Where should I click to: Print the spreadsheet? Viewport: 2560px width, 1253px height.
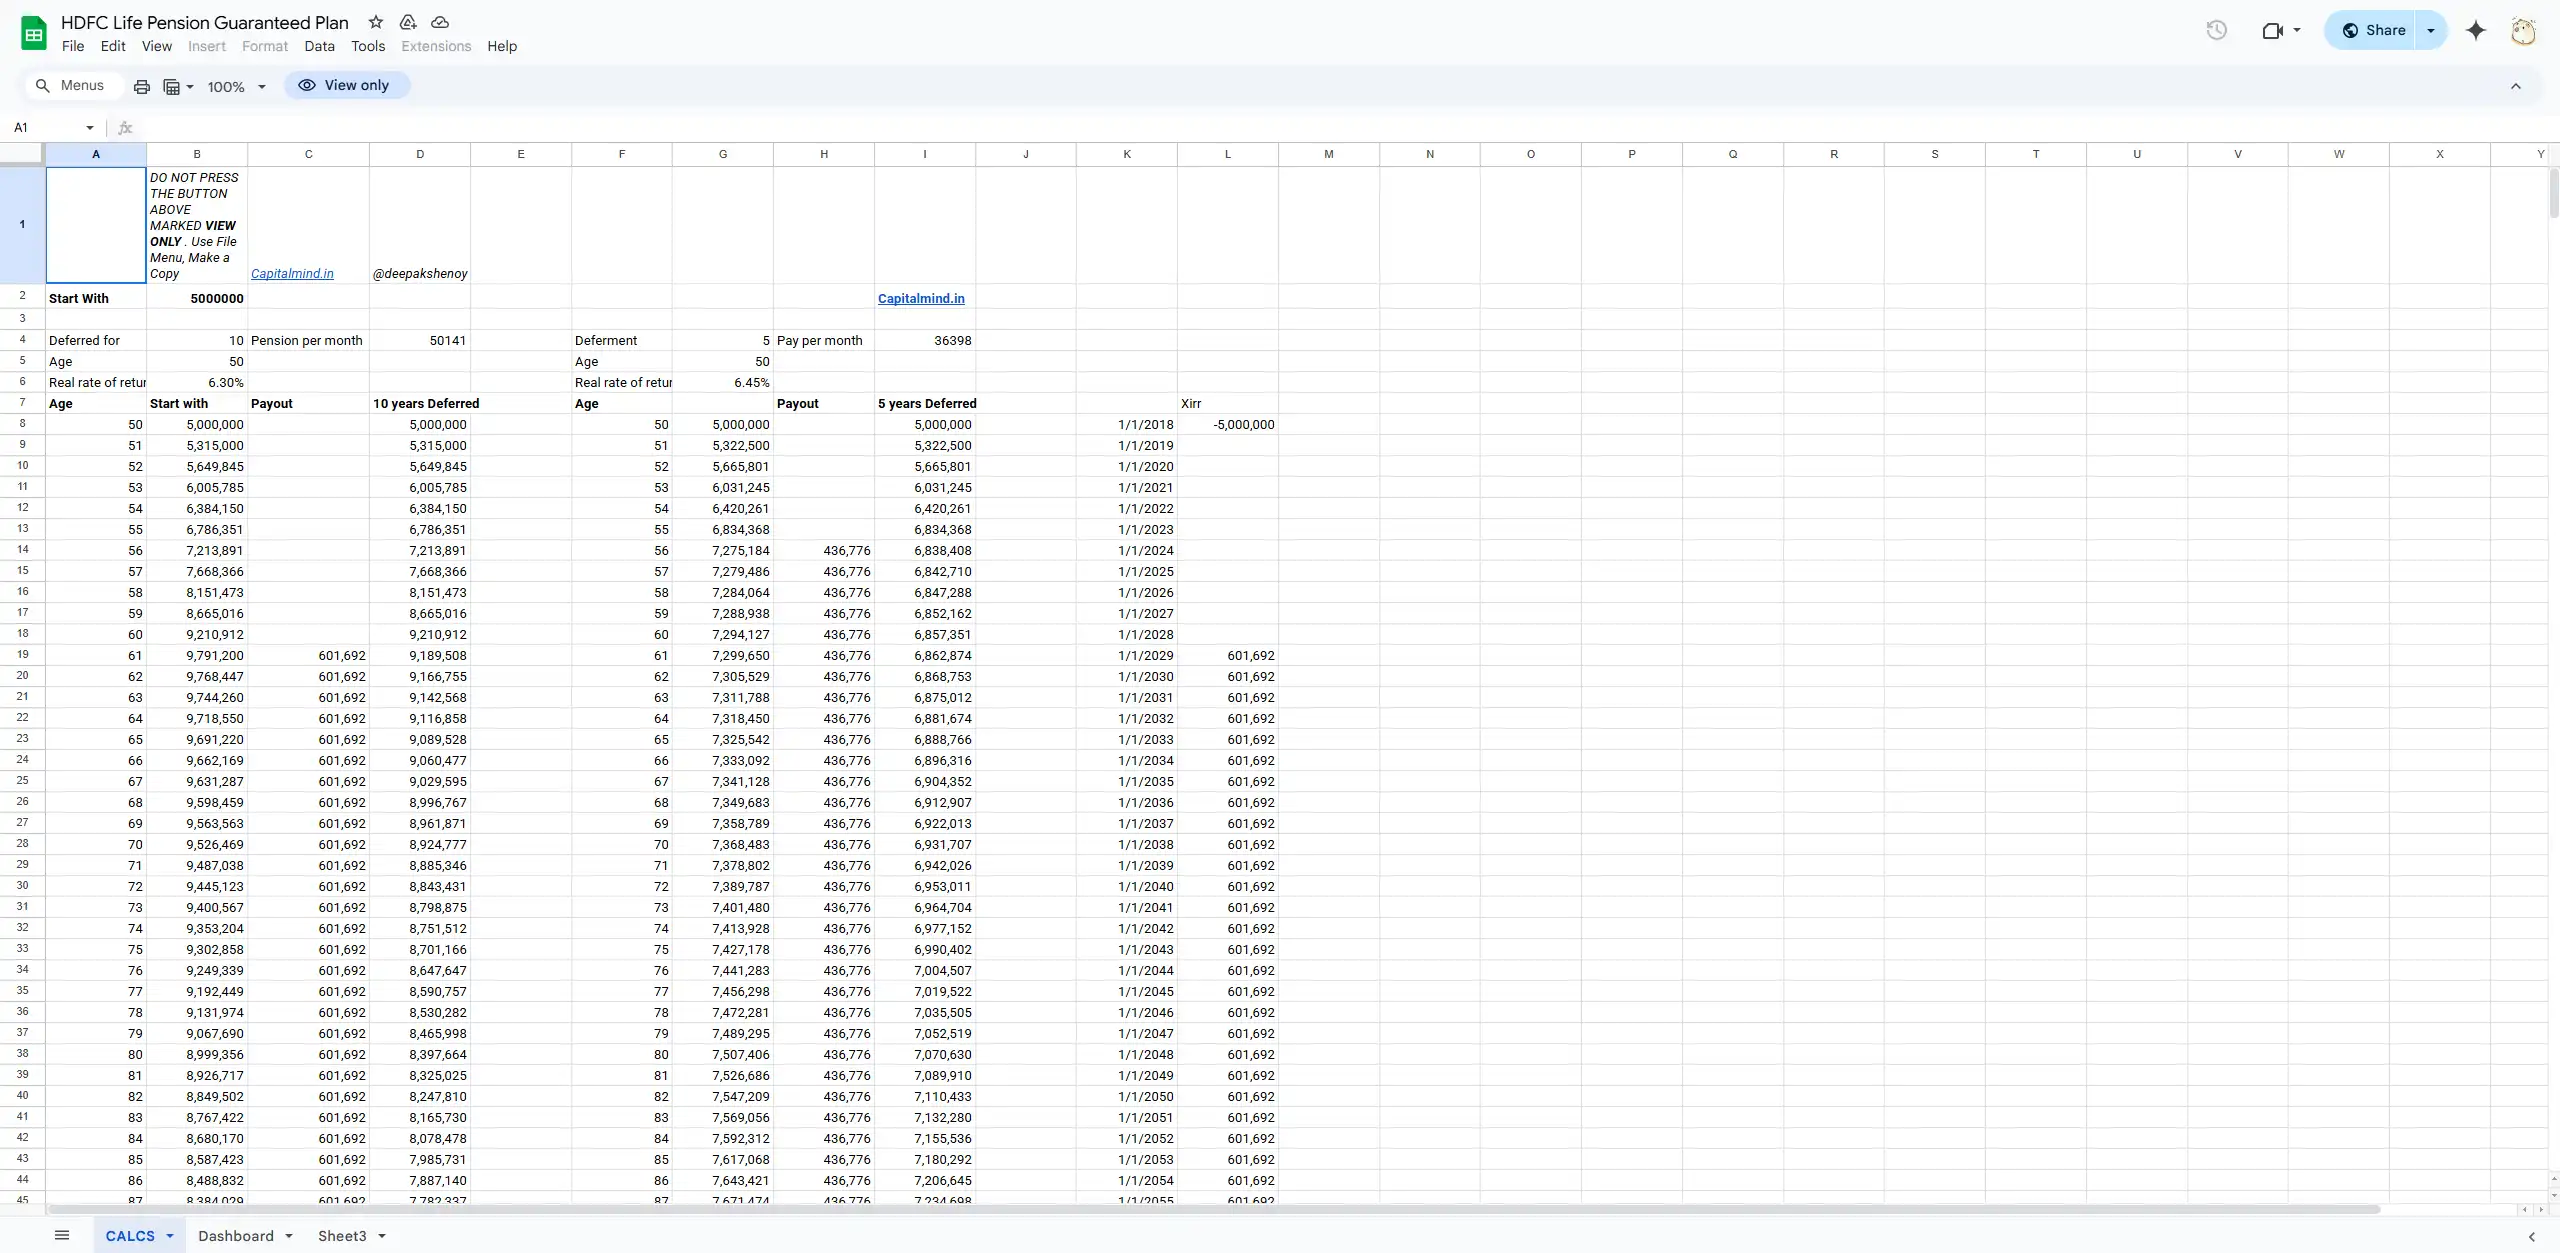point(142,86)
